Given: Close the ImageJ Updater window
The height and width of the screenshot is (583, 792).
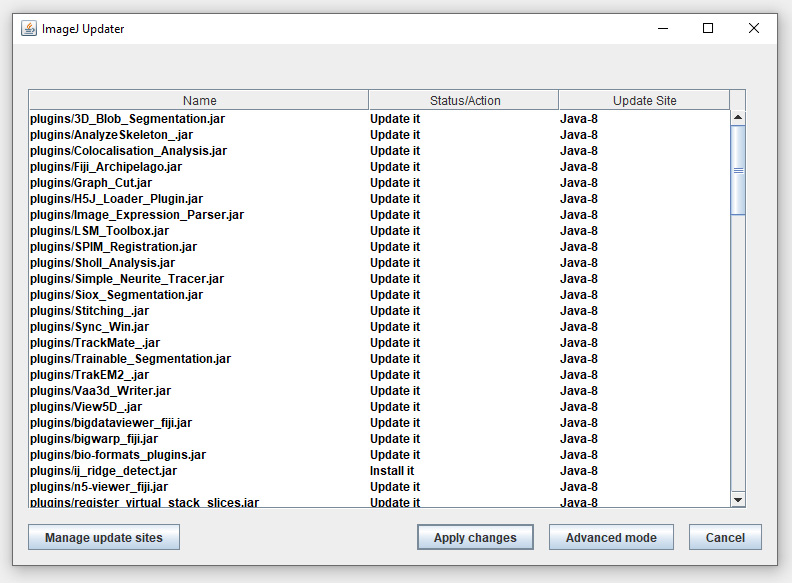Looking at the screenshot, I should [x=754, y=28].
